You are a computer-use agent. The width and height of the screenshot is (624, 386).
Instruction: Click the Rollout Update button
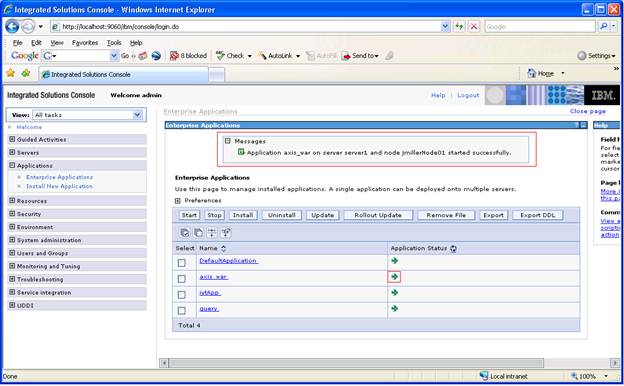click(x=378, y=215)
